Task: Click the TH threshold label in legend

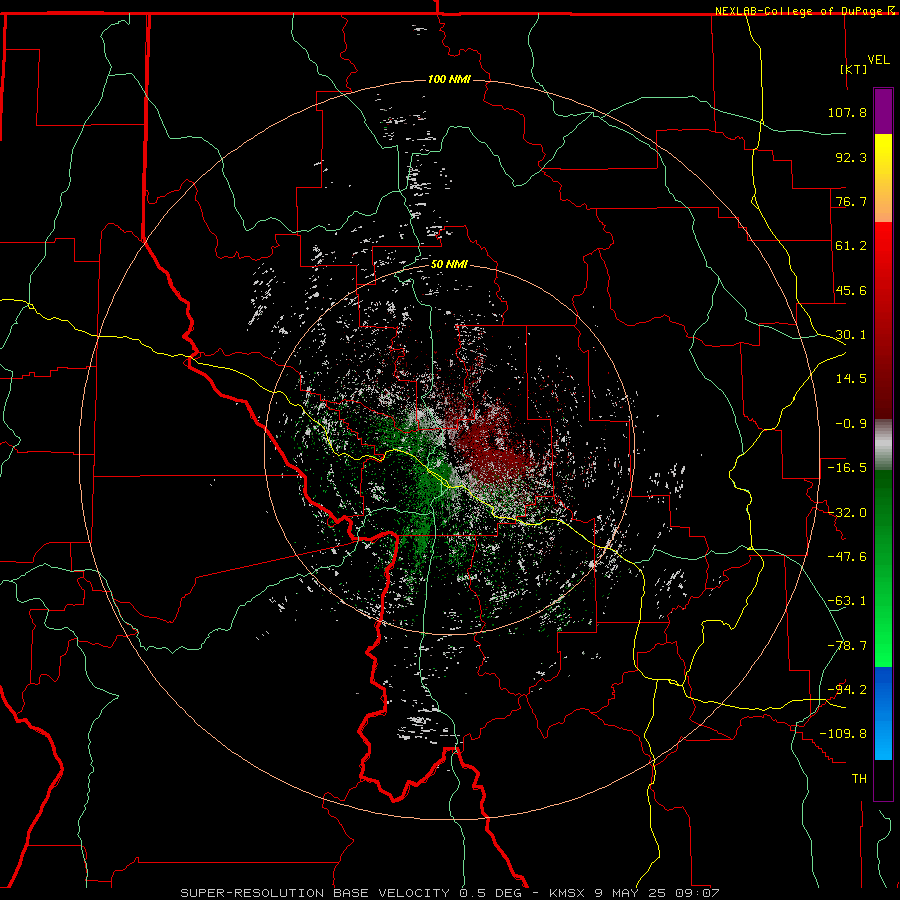Action: (859, 778)
